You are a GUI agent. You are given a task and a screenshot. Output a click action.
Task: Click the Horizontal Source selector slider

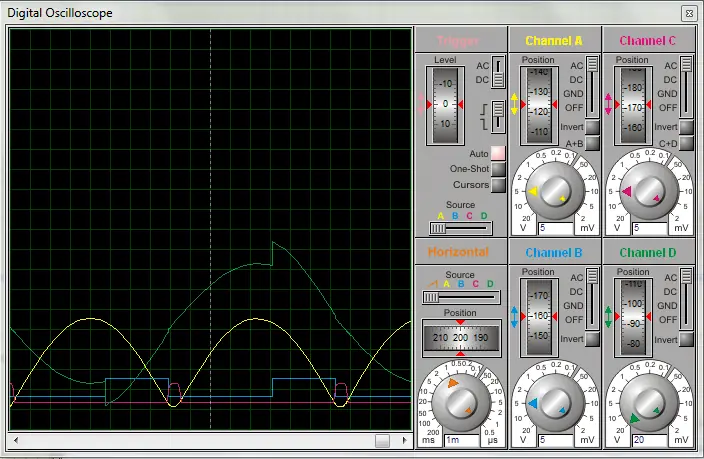(x=462, y=297)
